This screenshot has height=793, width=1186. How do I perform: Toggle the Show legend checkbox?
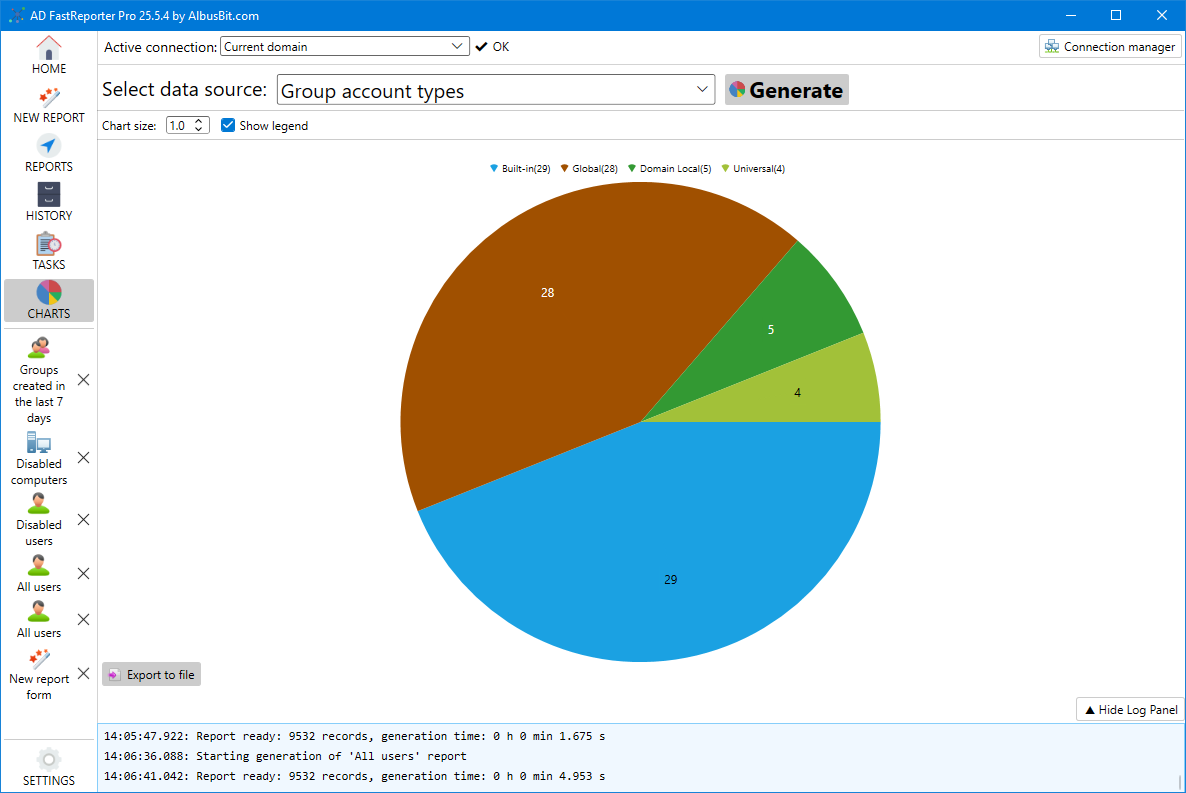pyautogui.click(x=228, y=125)
